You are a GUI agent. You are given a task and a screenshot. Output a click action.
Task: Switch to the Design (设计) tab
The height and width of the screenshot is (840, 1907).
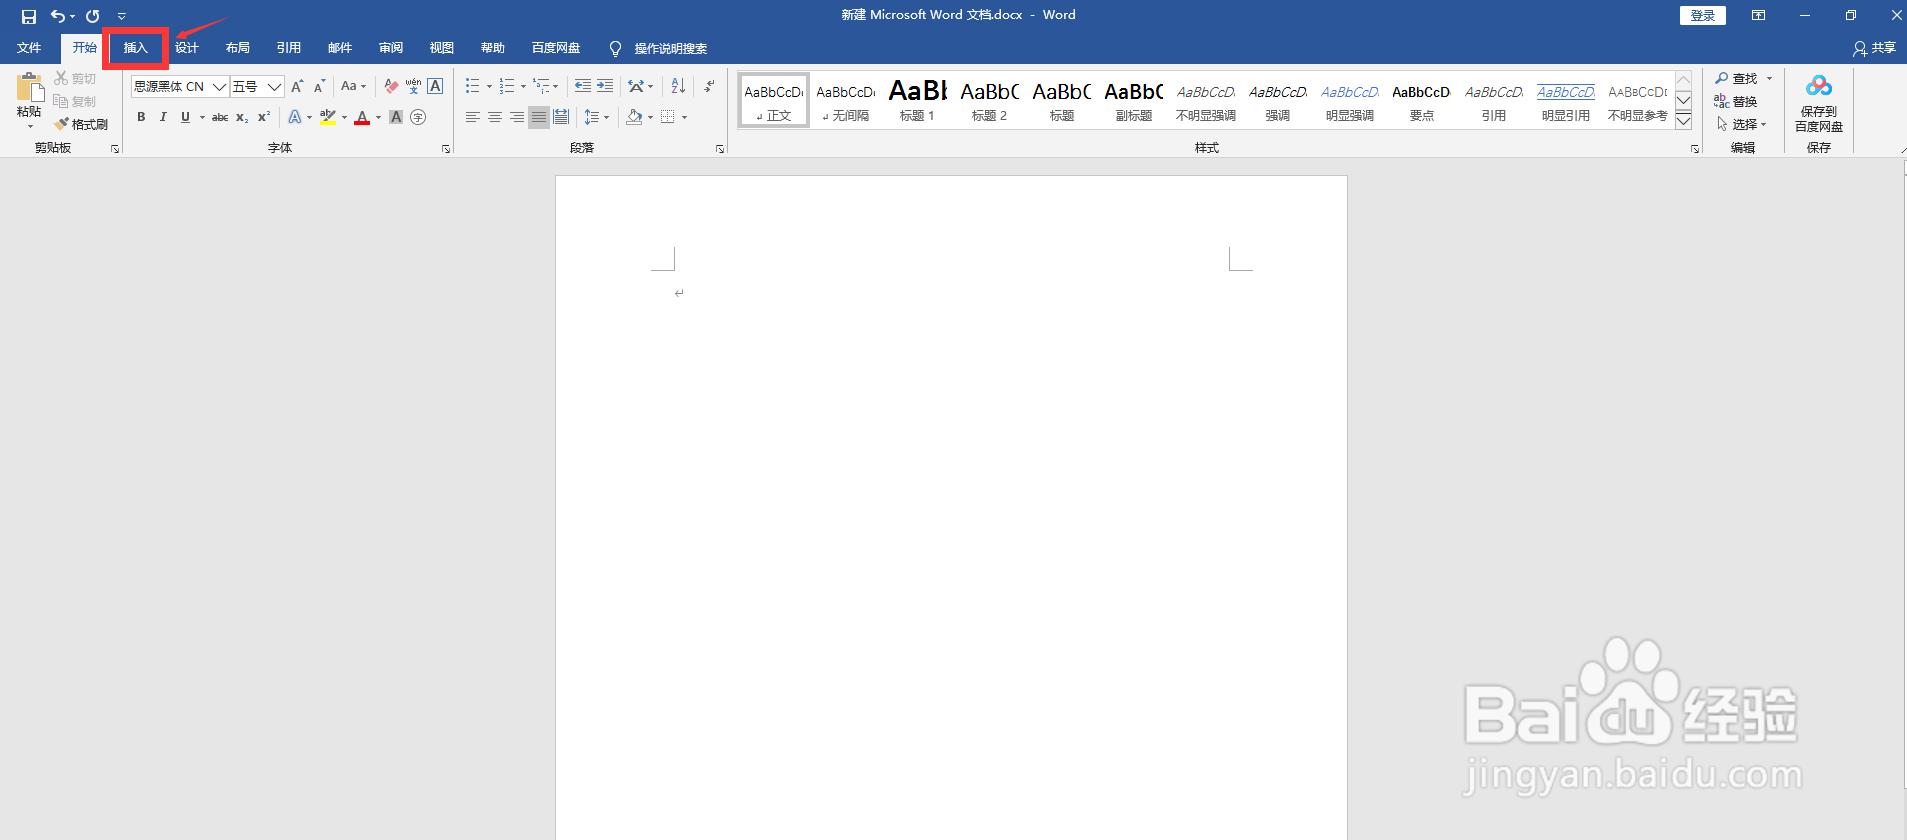187,48
